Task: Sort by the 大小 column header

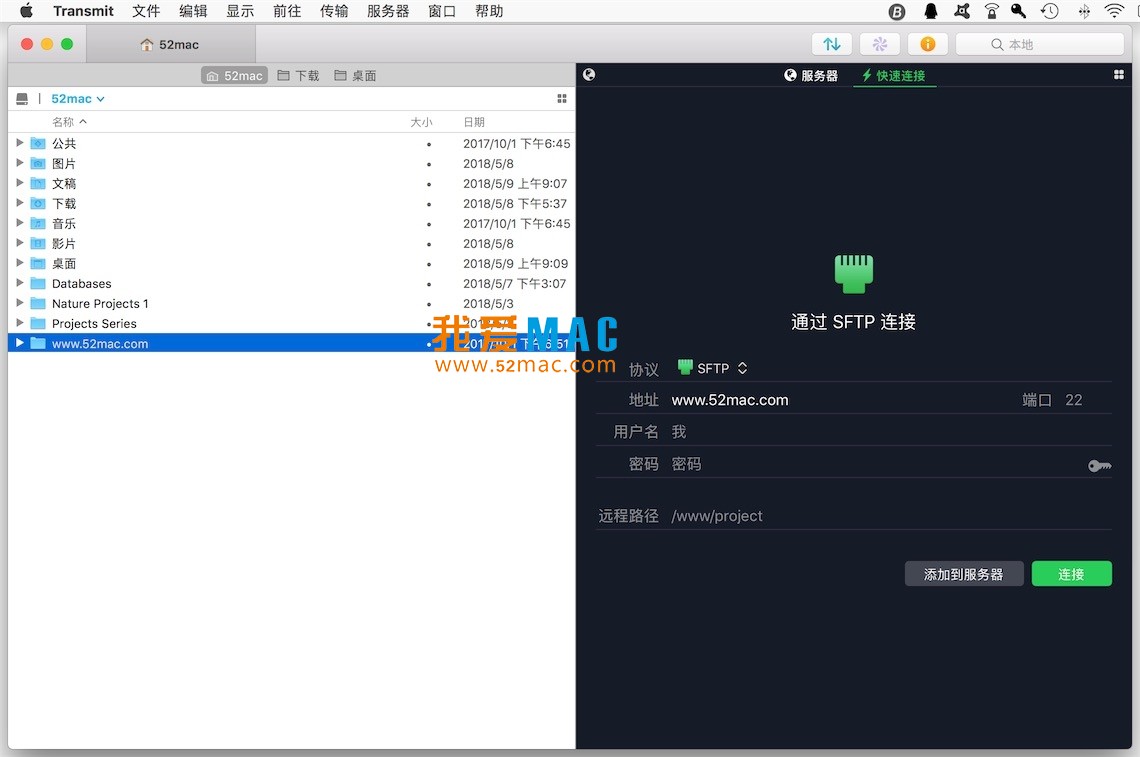Action: click(421, 121)
